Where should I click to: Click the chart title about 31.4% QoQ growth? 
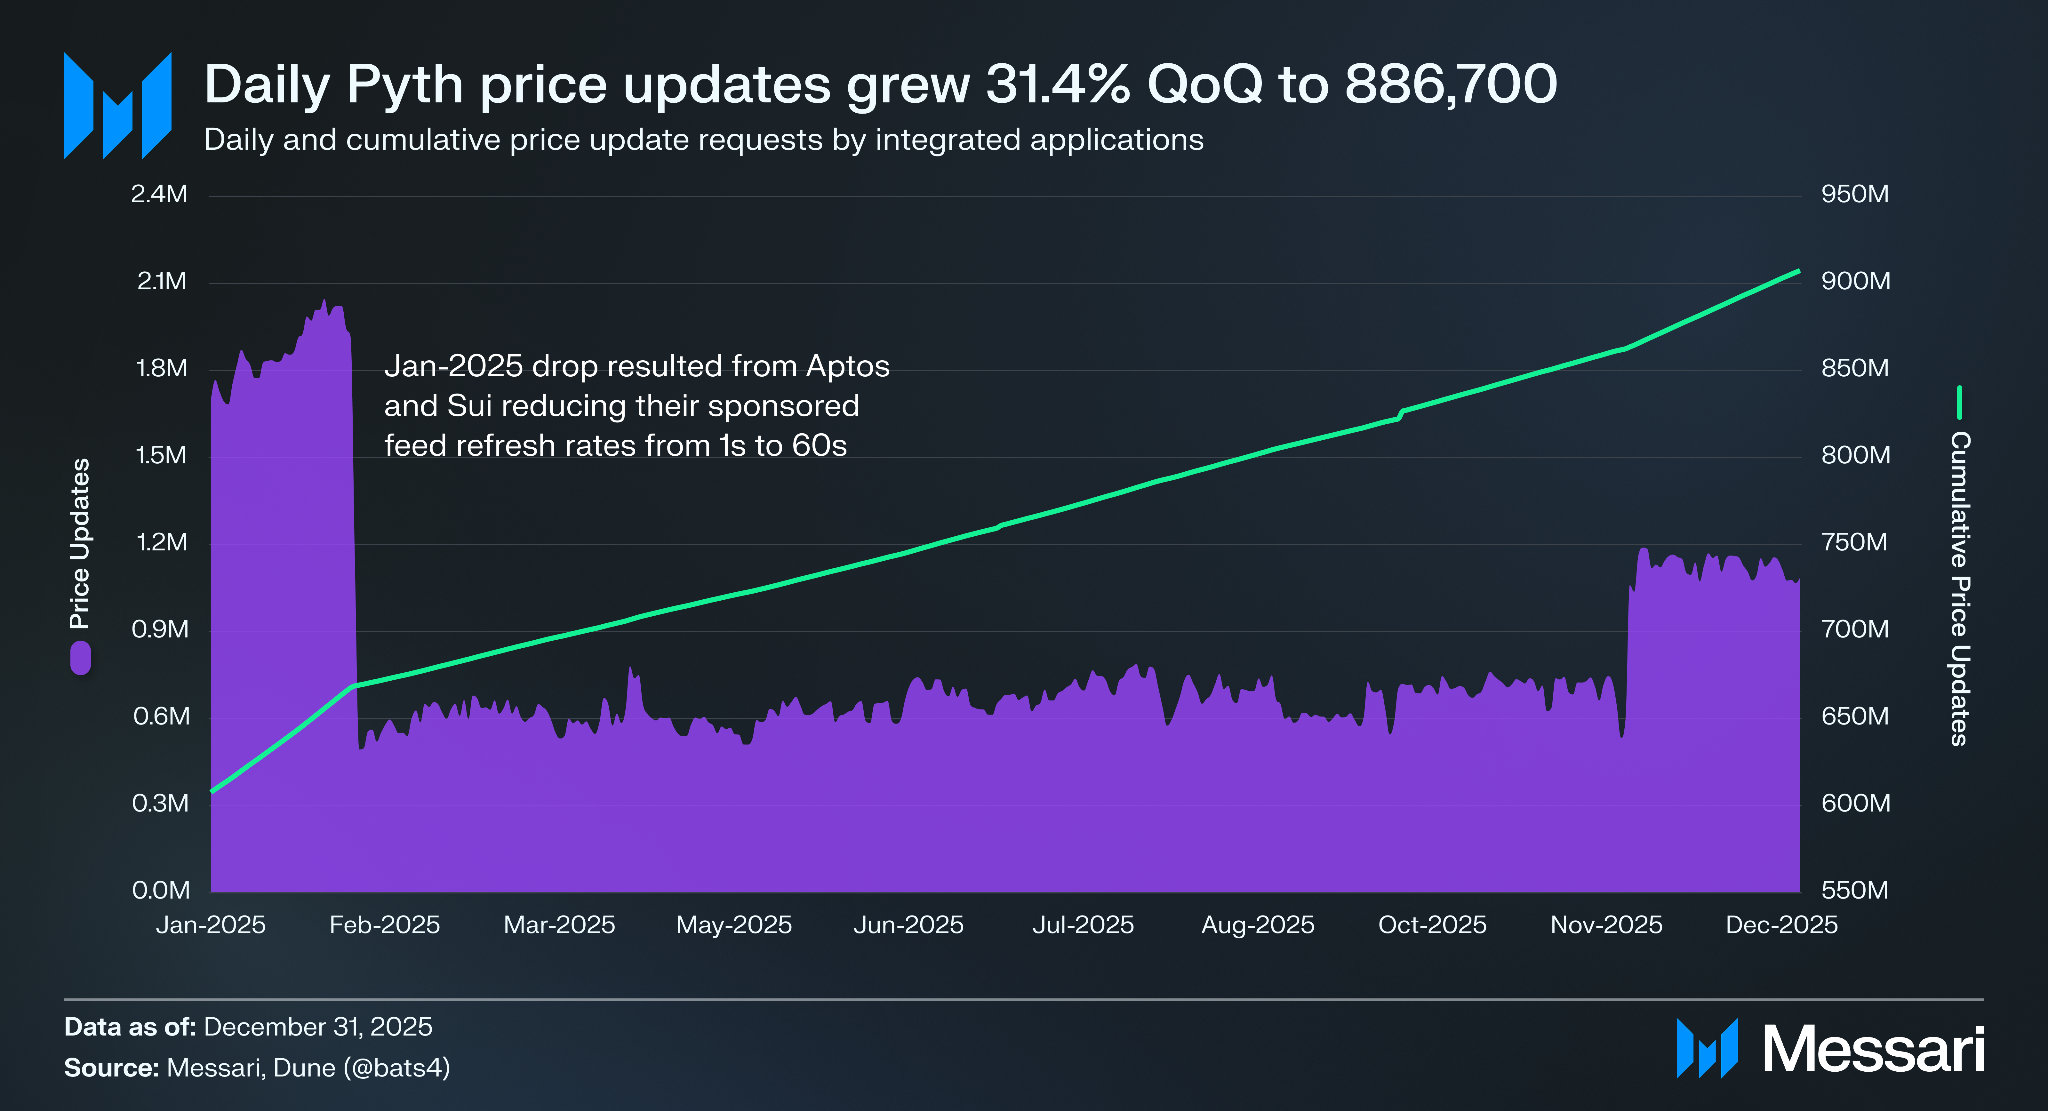point(880,84)
